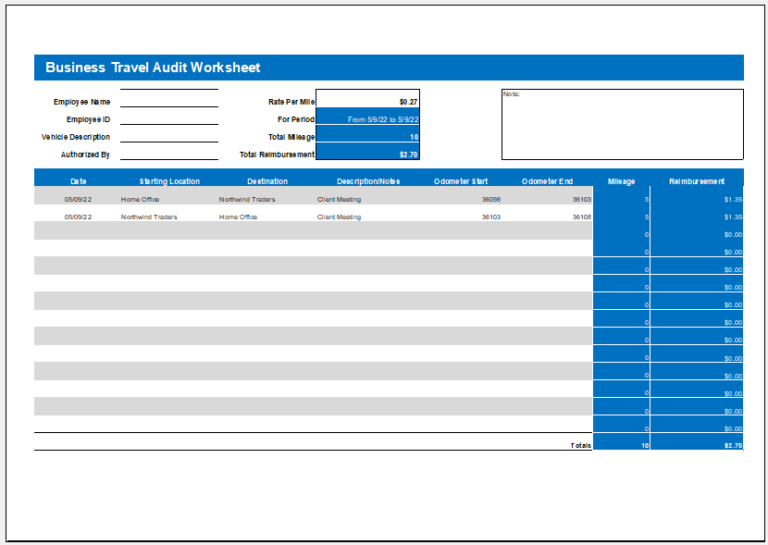This screenshot has height=545, width=768.
Task: Click the Totals label
Action: [580, 445]
